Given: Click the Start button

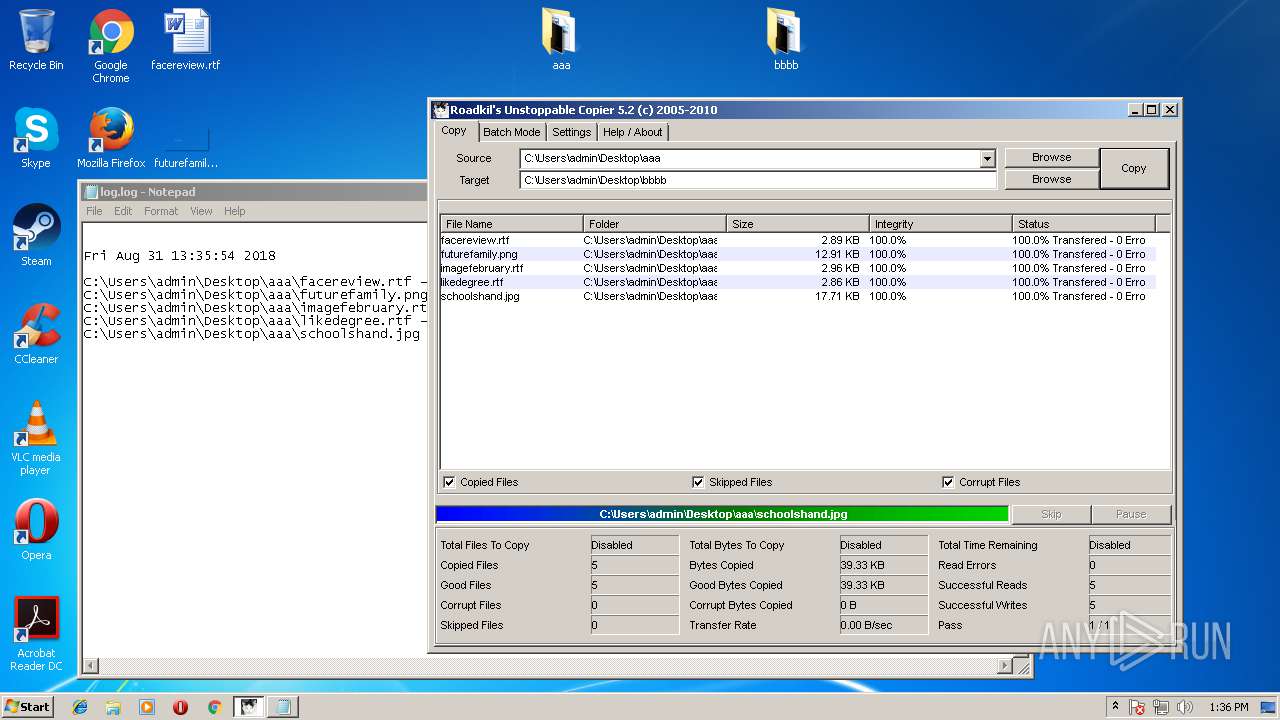Looking at the screenshot, I should click(x=28, y=707).
